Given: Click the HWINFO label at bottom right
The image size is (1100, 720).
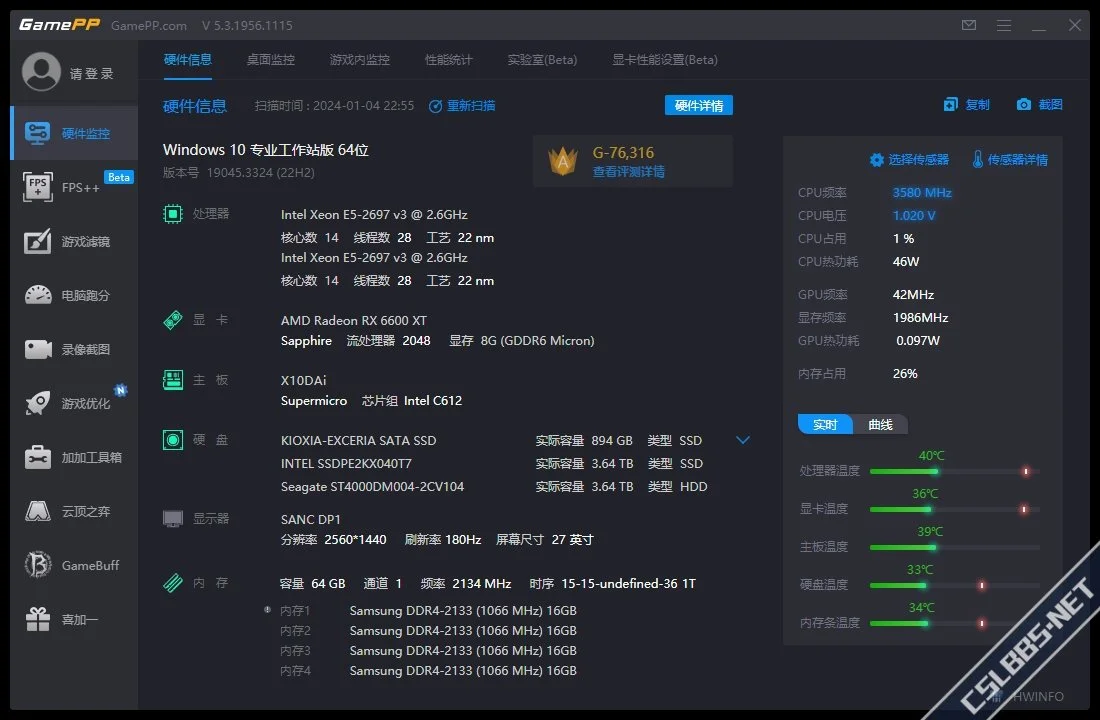Looking at the screenshot, I should [x=1038, y=696].
